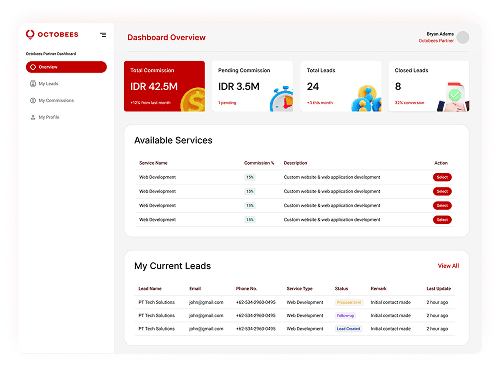Click the Follow-up status badge
Image resolution: width=499 pixels, height=366 pixels.
345,315
